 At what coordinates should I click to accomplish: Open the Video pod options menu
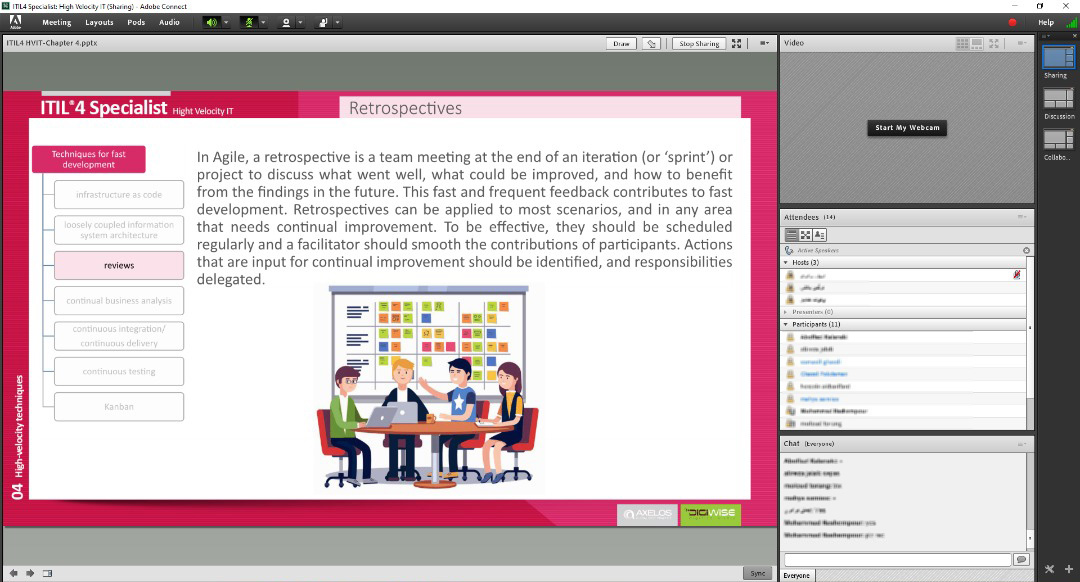1022,43
